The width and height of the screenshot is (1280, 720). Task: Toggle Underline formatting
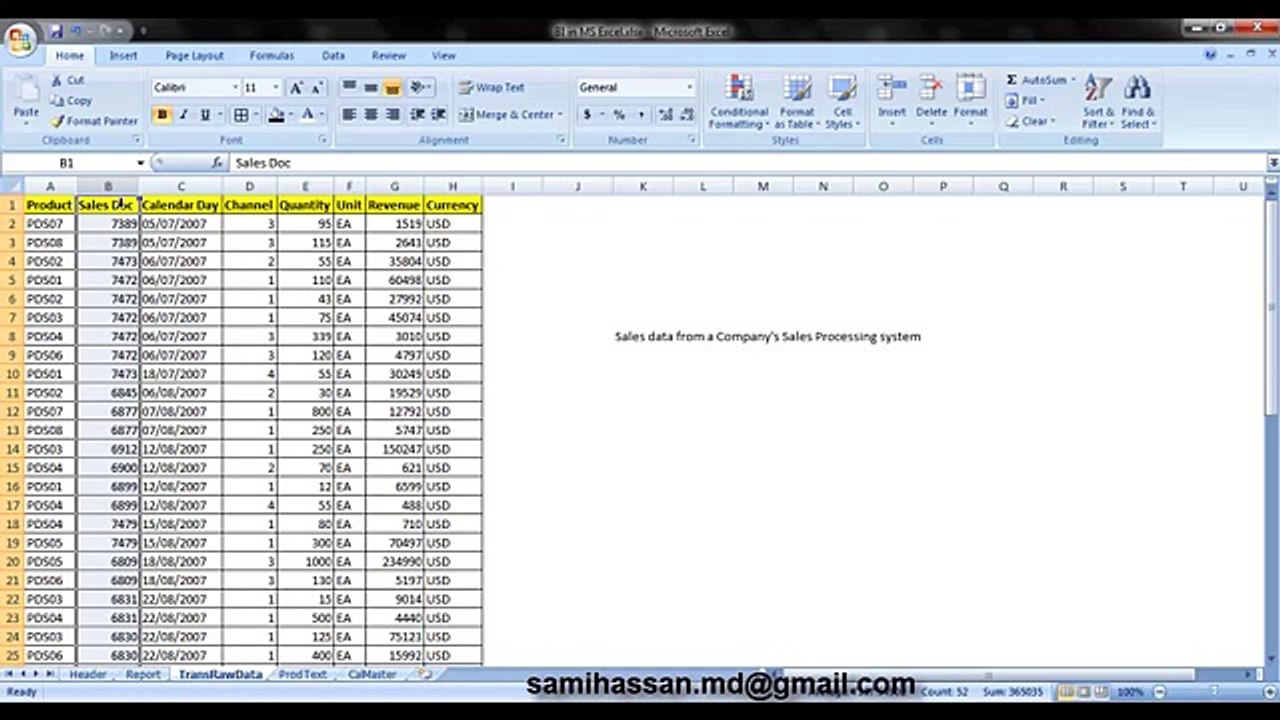click(204, 115)
